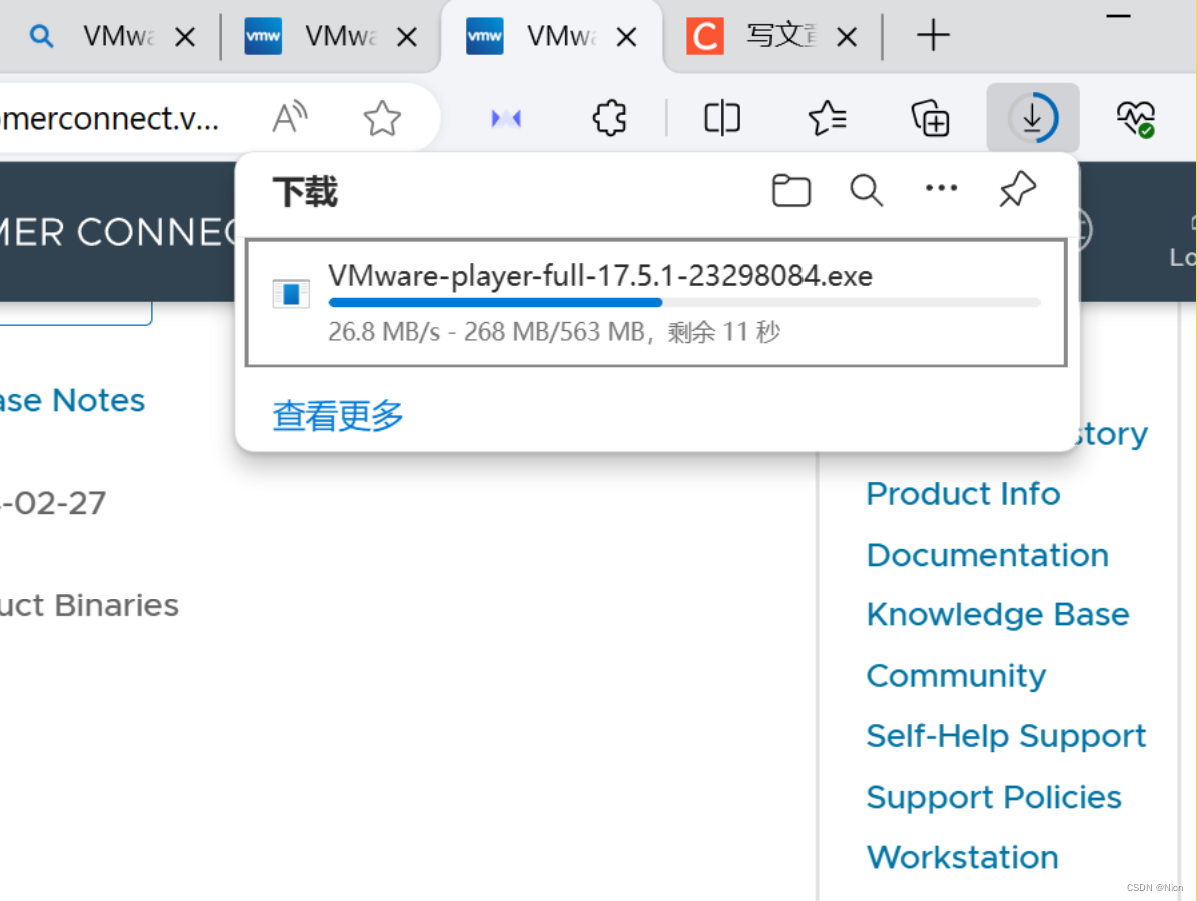Image resolution: width=1198 pixels, height=901 pixels.
Task: Click the Downloads toolbar icon
Action: 1032,117
